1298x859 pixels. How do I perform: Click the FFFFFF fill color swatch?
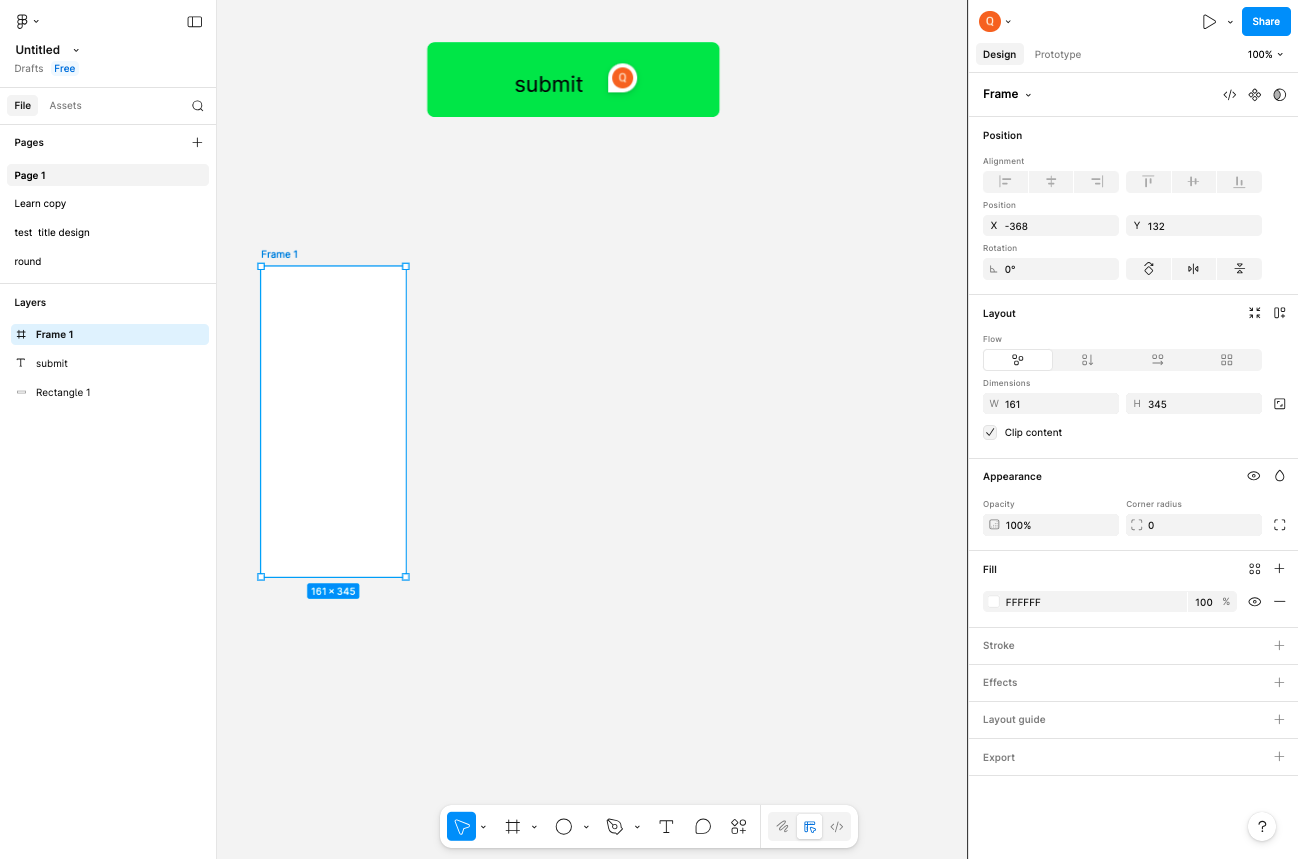click(x=993, y=602)
